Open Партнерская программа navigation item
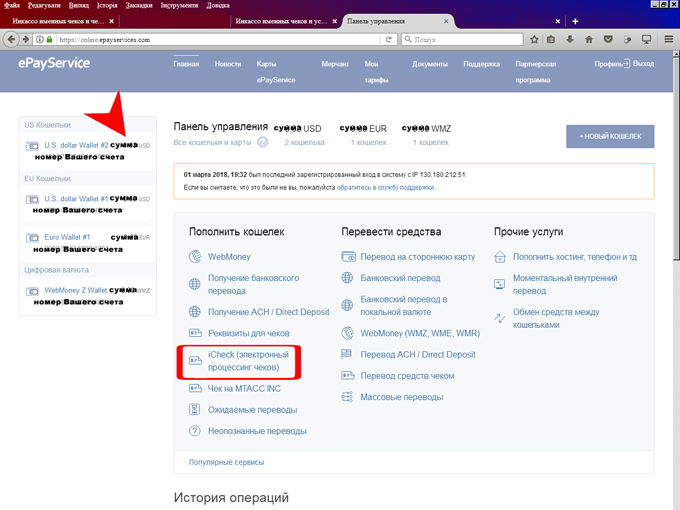This screenshot has width=680, height=510. pyautogui.click(x=536, y=72)
